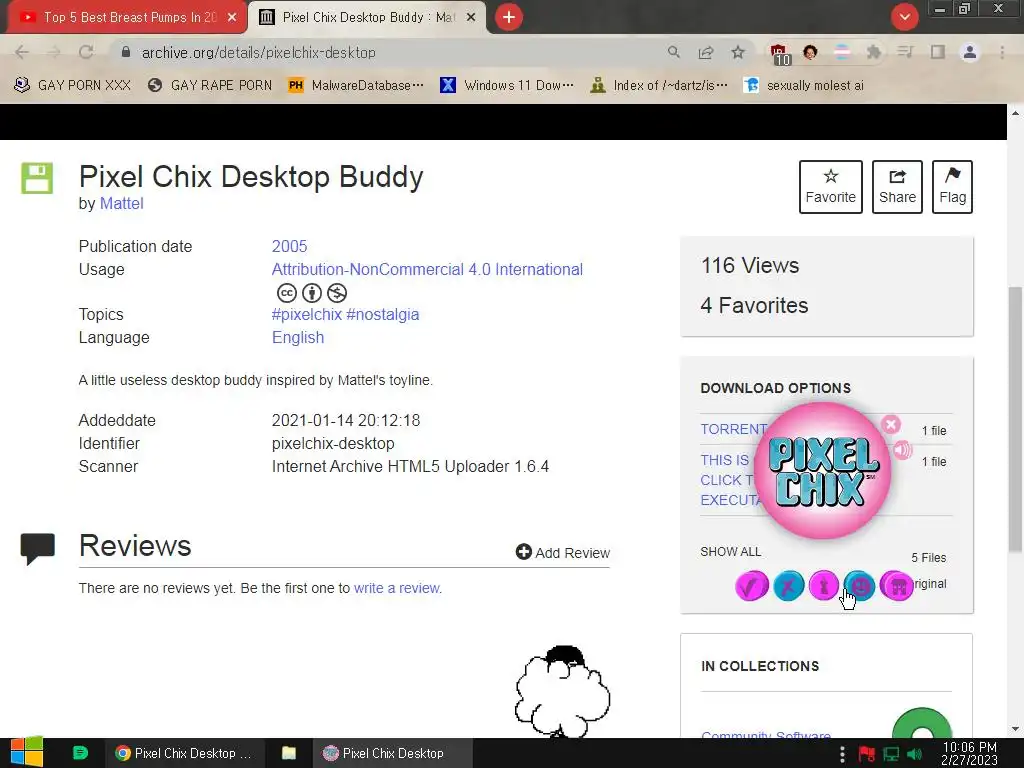Click the pink checkmark Pixel Chix button
This screenshot has width=1024, height=768.
point(752,585)
